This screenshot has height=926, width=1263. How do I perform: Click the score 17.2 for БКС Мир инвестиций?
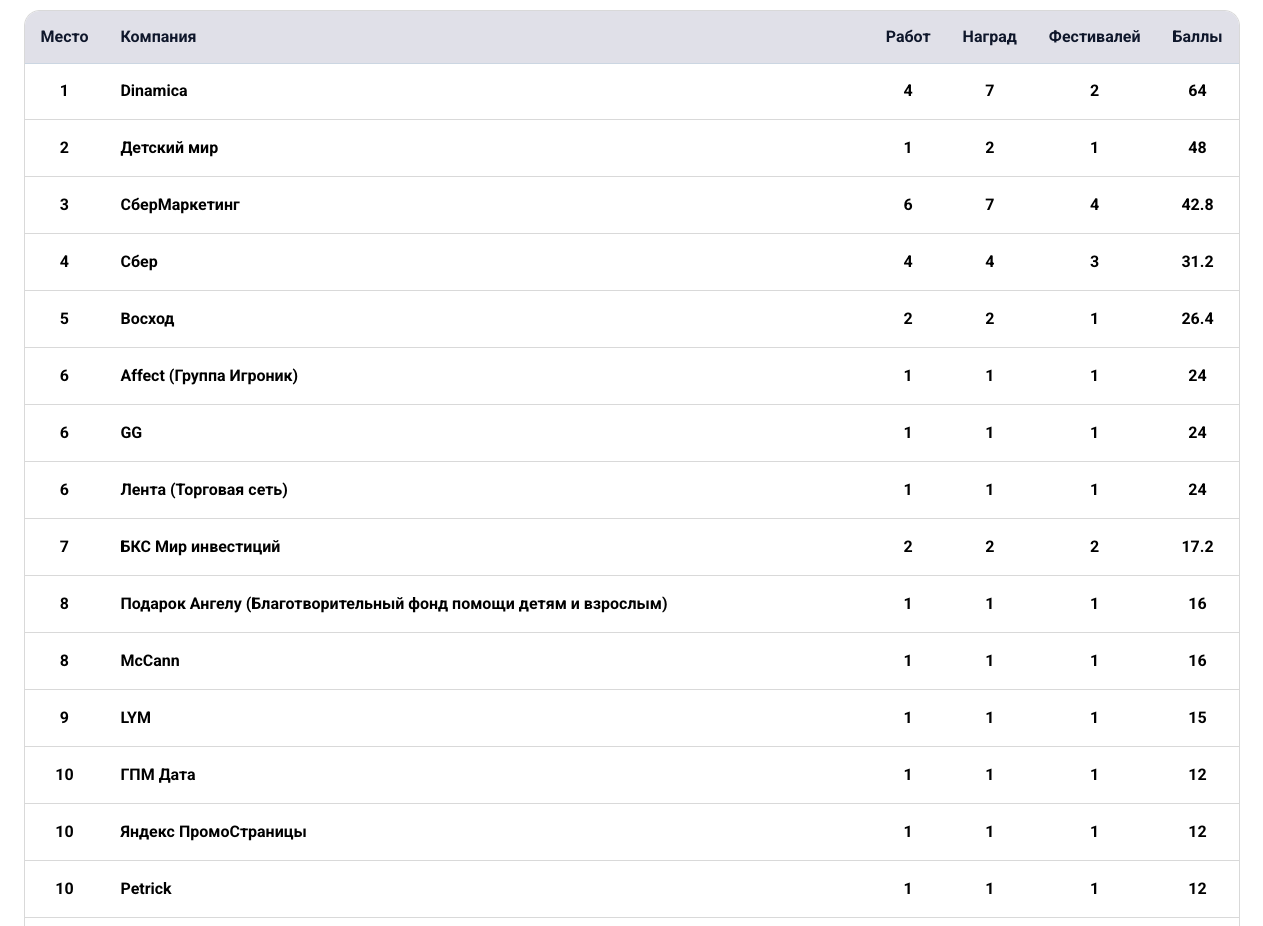[1197, 547]
